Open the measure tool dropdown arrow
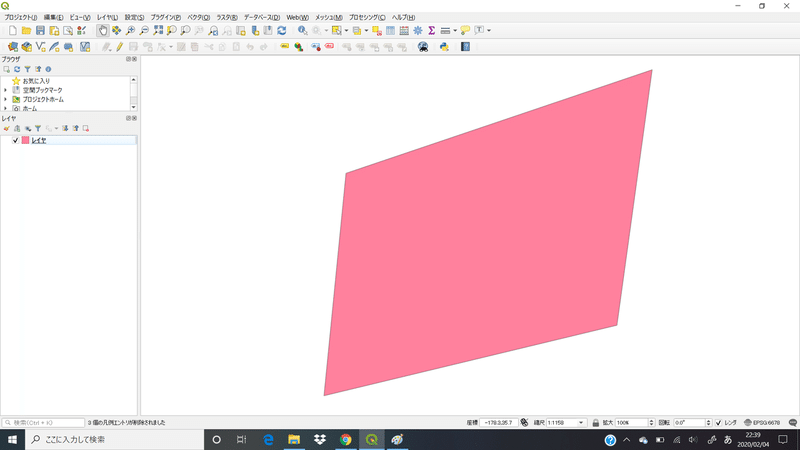The width and height of the screenshot is (800, 450). point(455,31)
